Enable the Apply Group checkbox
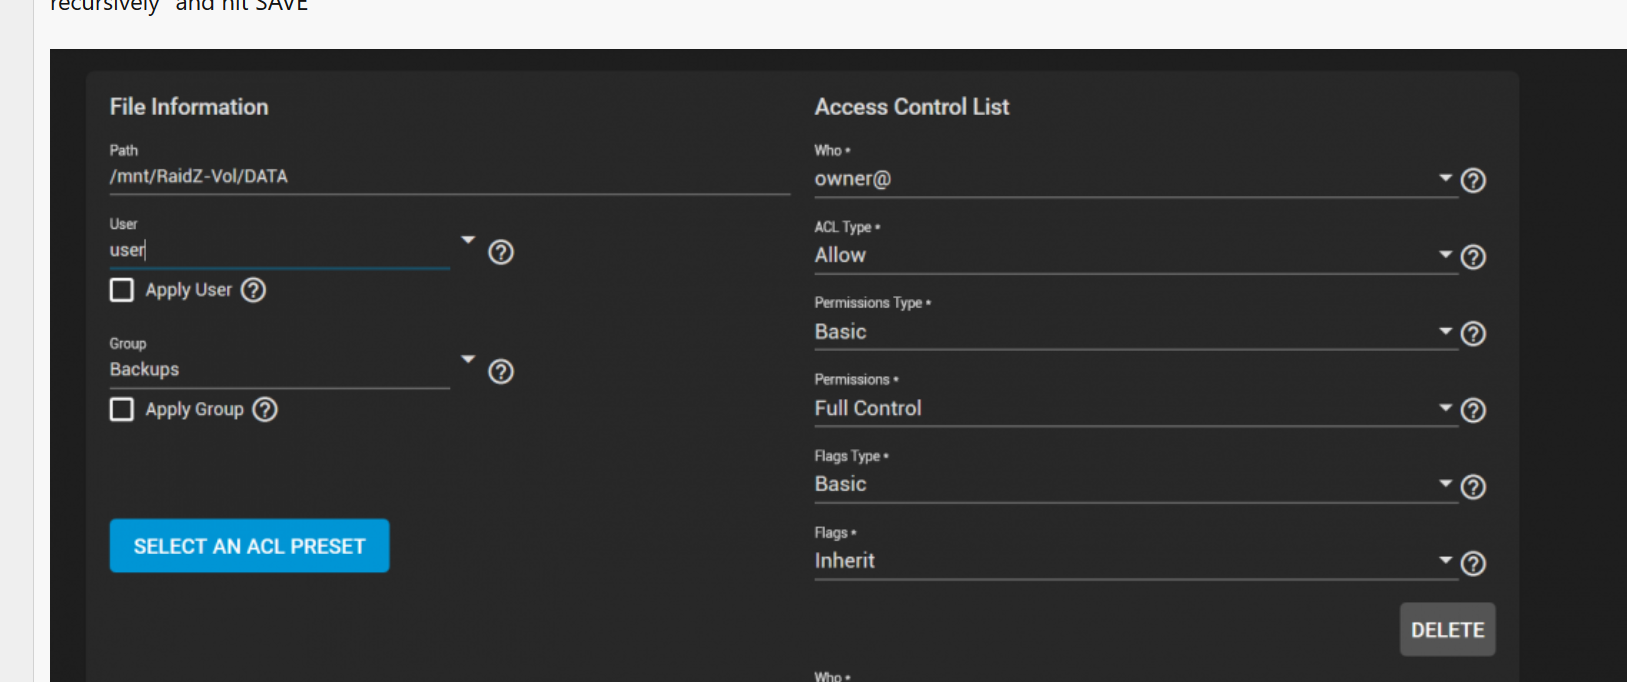1627x682 pixels. 122,410
